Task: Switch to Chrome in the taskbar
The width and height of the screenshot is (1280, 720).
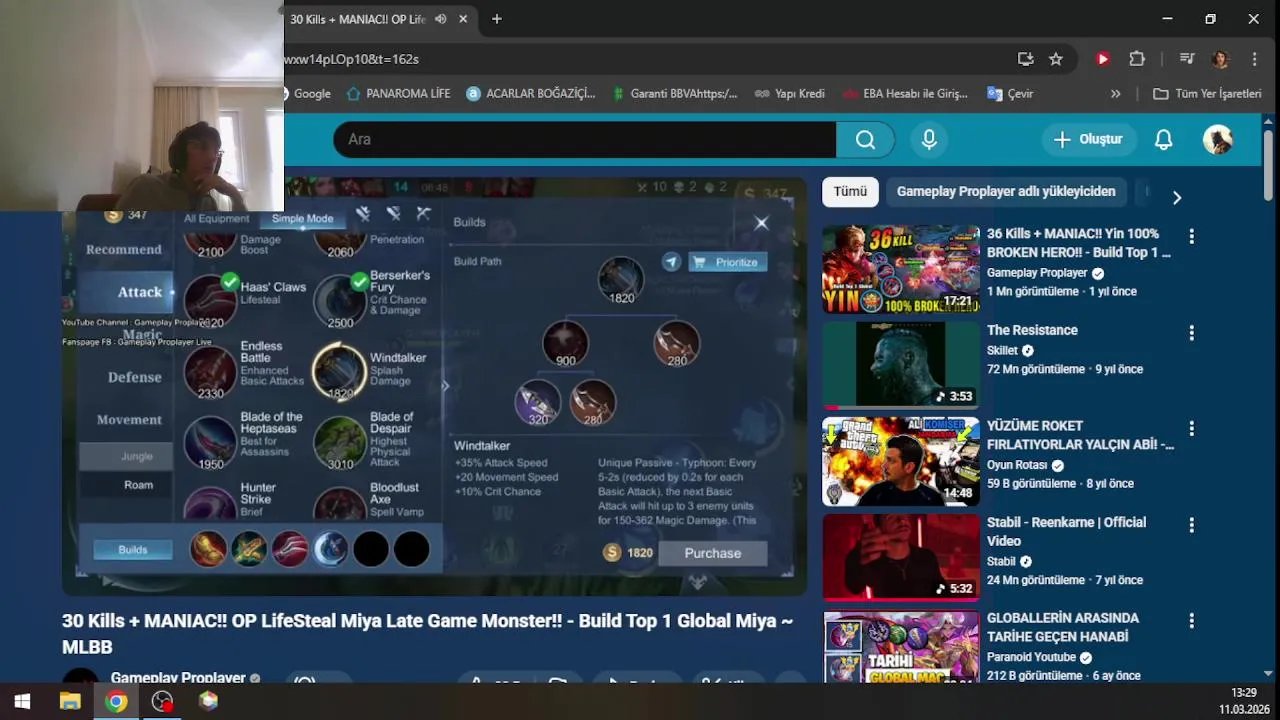Action: coord(116,702)
